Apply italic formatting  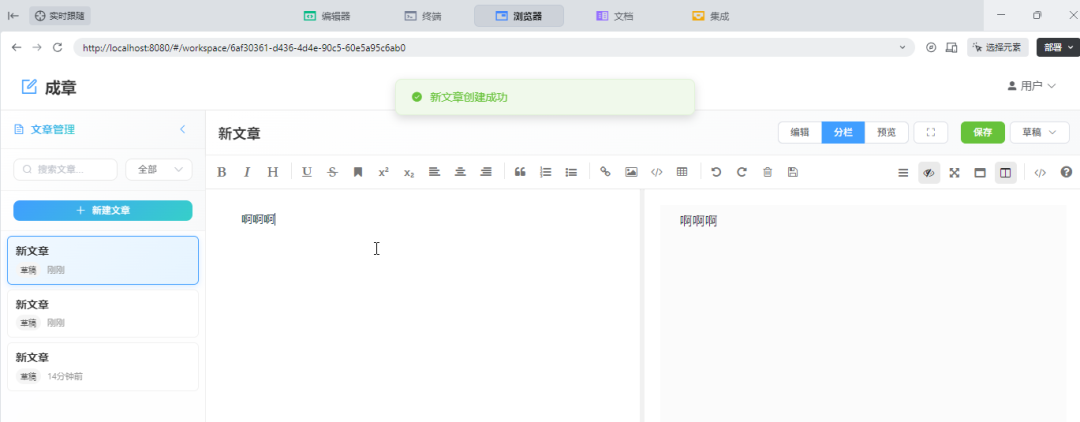click(x=247, y=172)
